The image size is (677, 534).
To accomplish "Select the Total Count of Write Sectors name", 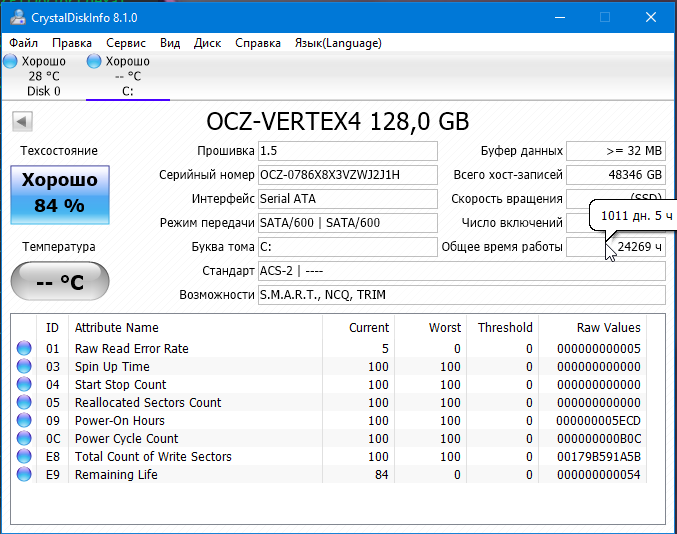I will click(153, 456).
